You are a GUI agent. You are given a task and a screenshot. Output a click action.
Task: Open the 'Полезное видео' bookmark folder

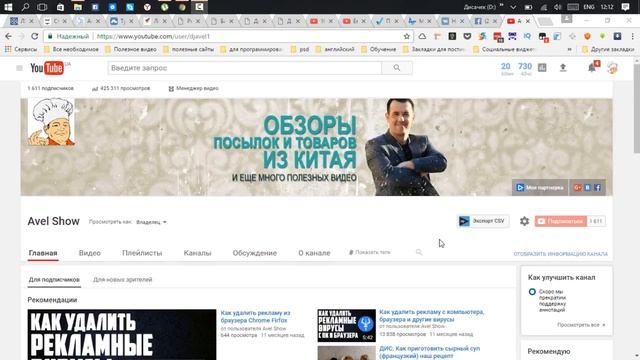coord(131,49)
